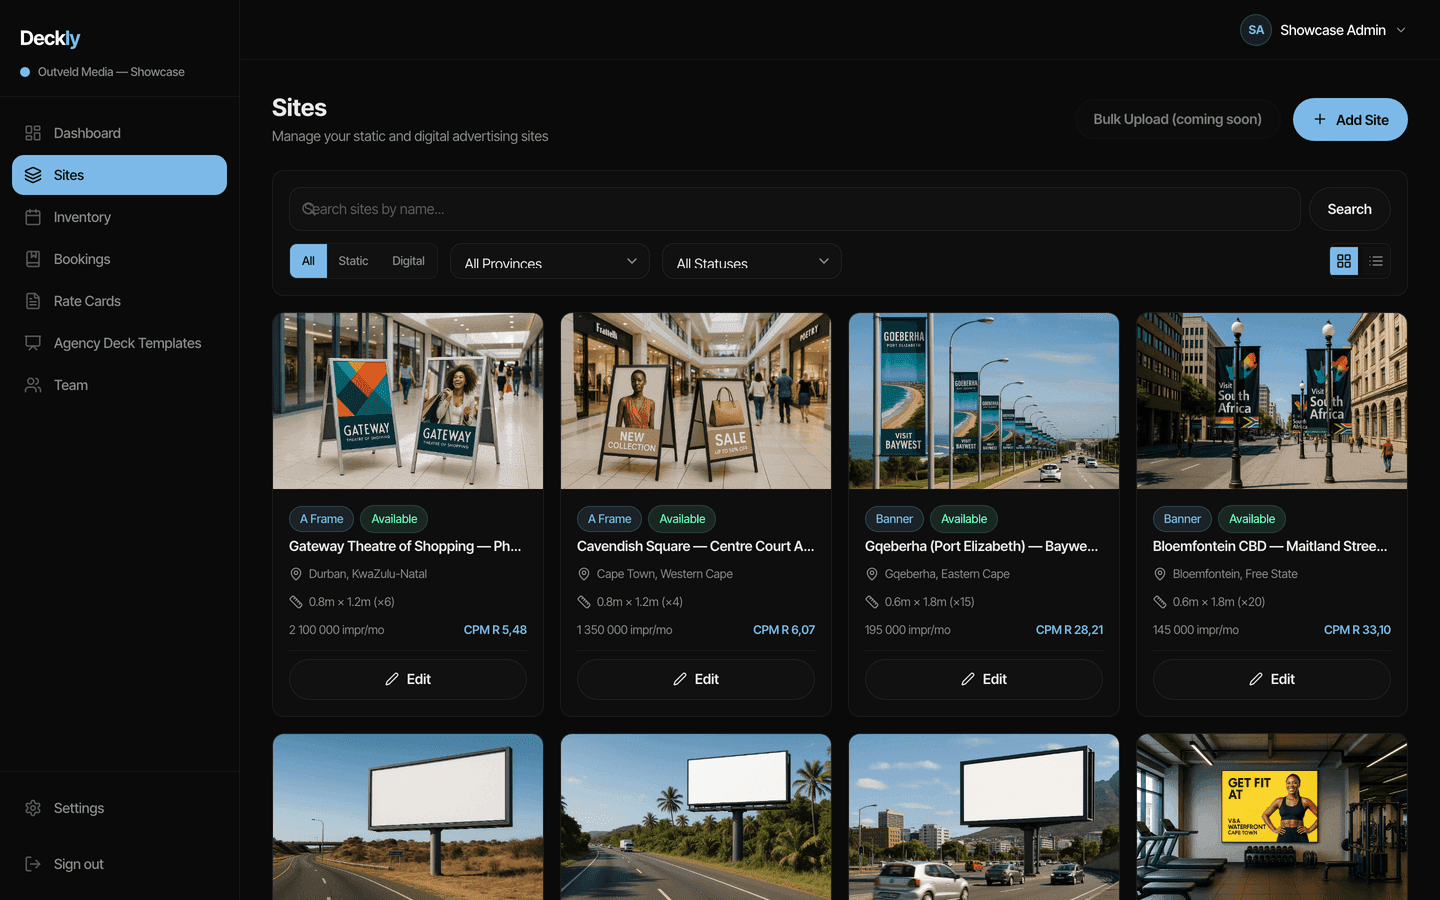Open Agency Deck Templates page
1440x900 pixels.
click(x=119, y=343)
